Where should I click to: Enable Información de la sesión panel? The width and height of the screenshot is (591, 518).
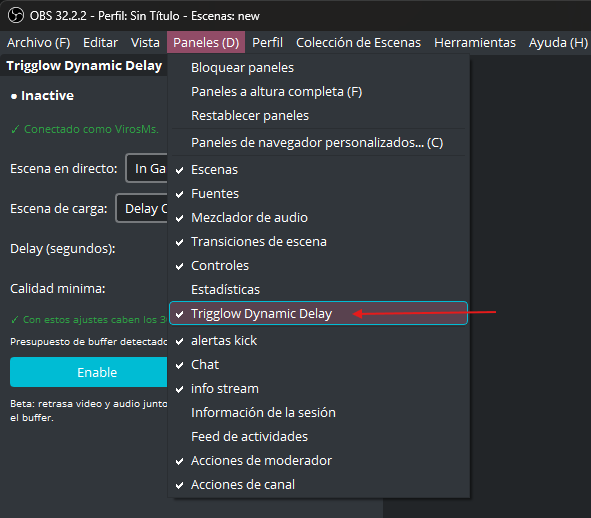pos(318,412)
